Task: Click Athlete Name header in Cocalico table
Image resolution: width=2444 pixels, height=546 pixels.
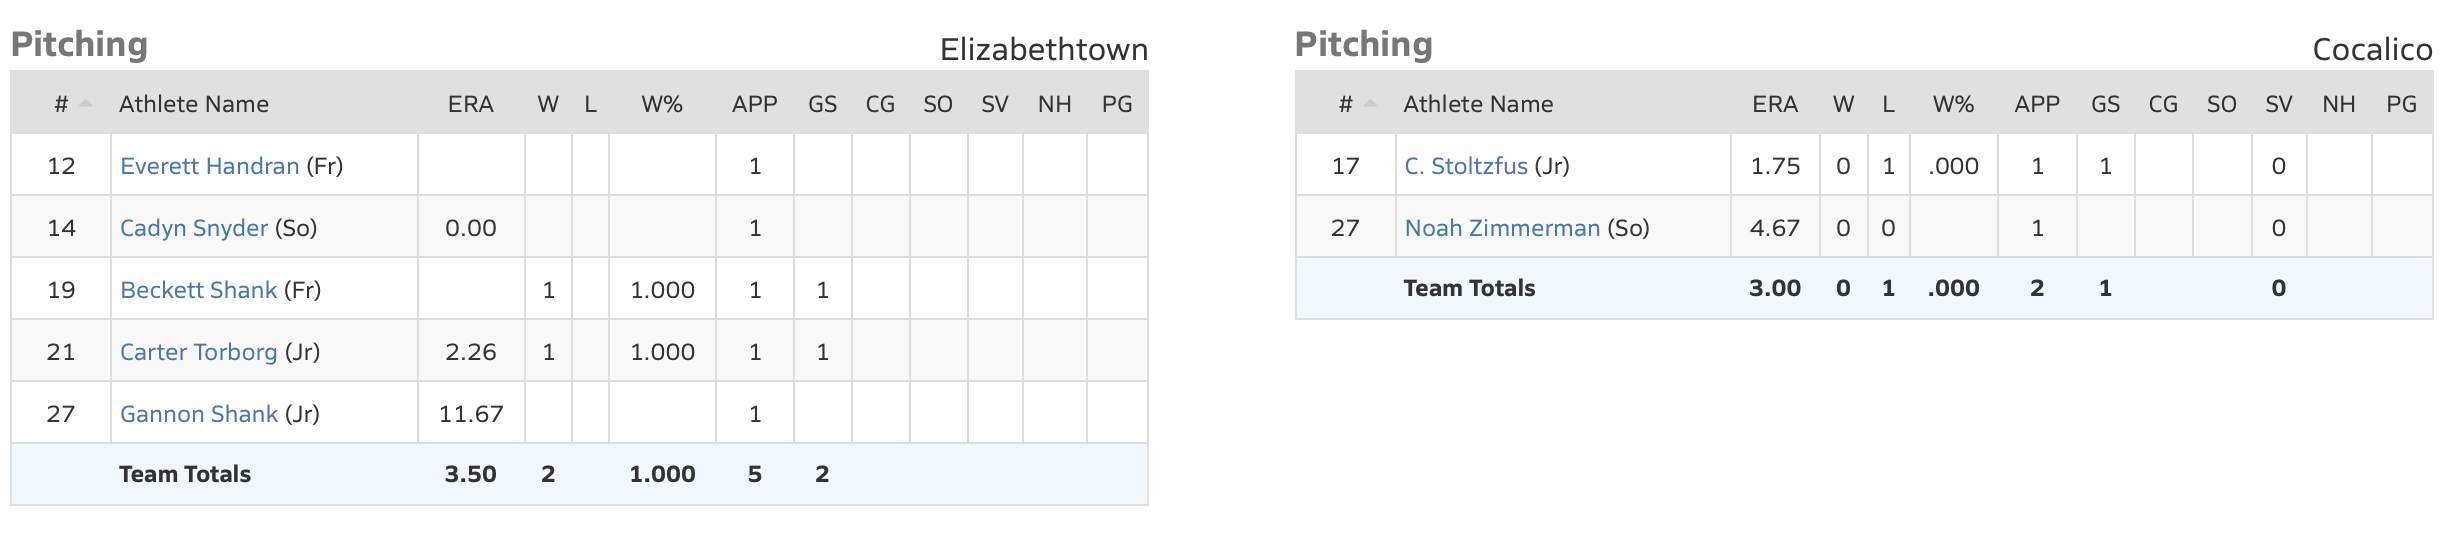Action: 1478,104
